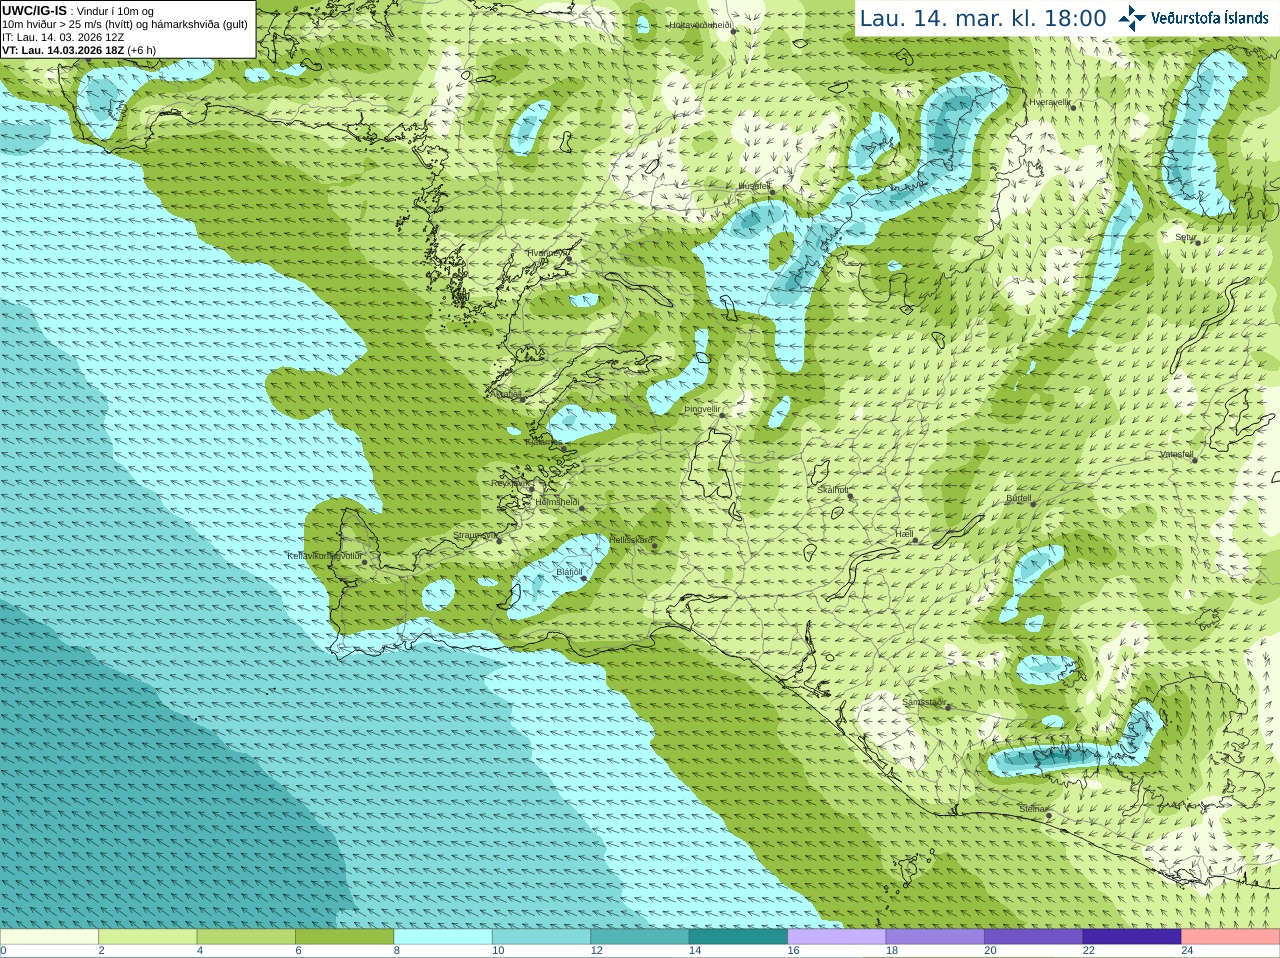Click the legend value '24' label
This screenshot has width=1280, height=958.
tap(1187, 951)
